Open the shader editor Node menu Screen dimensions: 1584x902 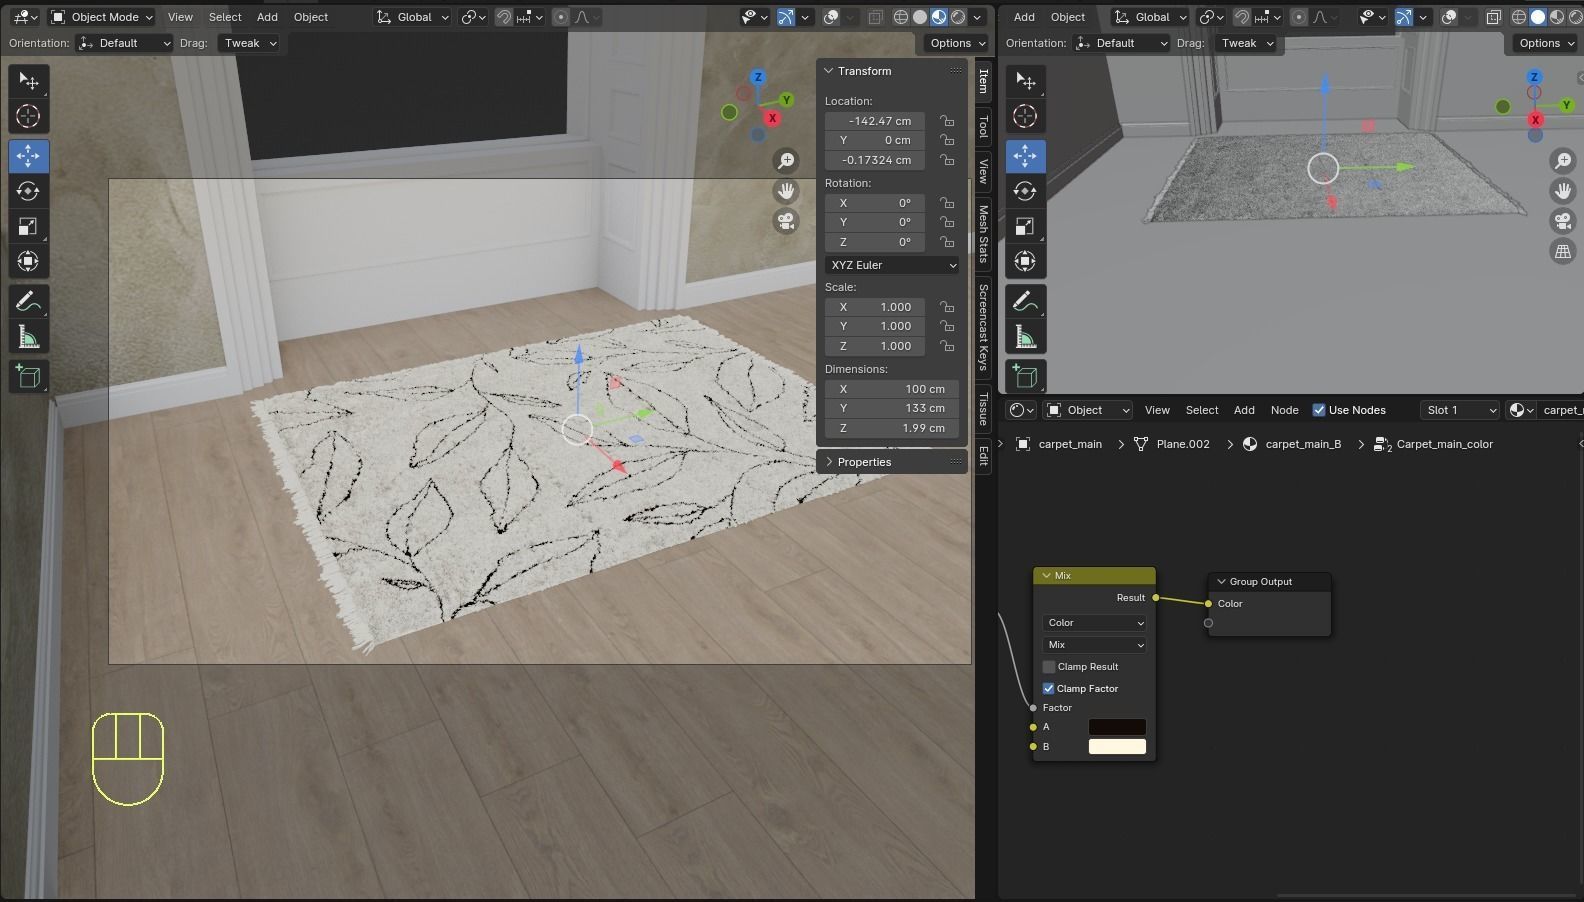(x=1285, y=410)
